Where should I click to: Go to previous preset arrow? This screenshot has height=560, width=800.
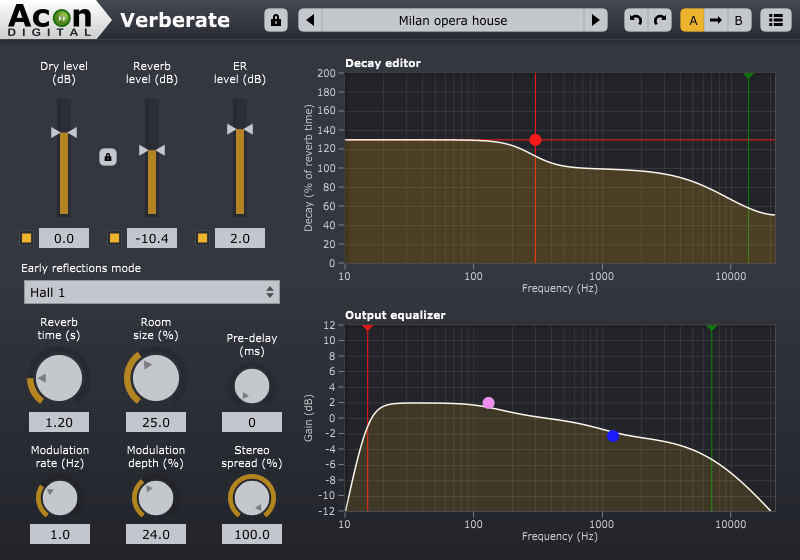coord(310,20)
